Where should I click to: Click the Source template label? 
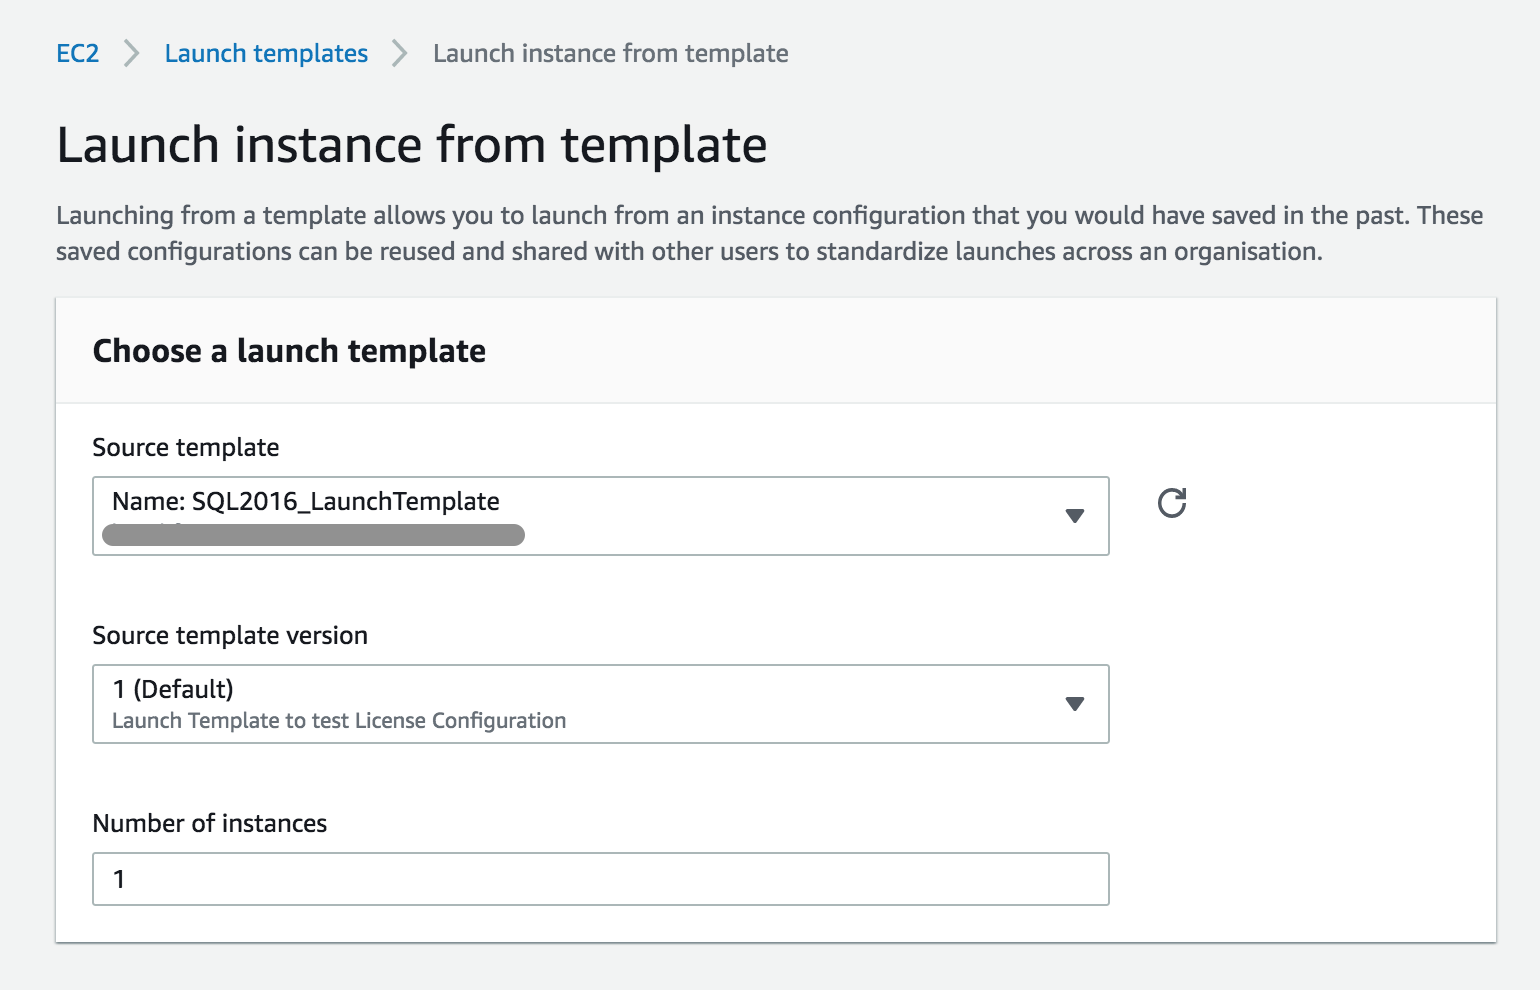coord(186,447)
